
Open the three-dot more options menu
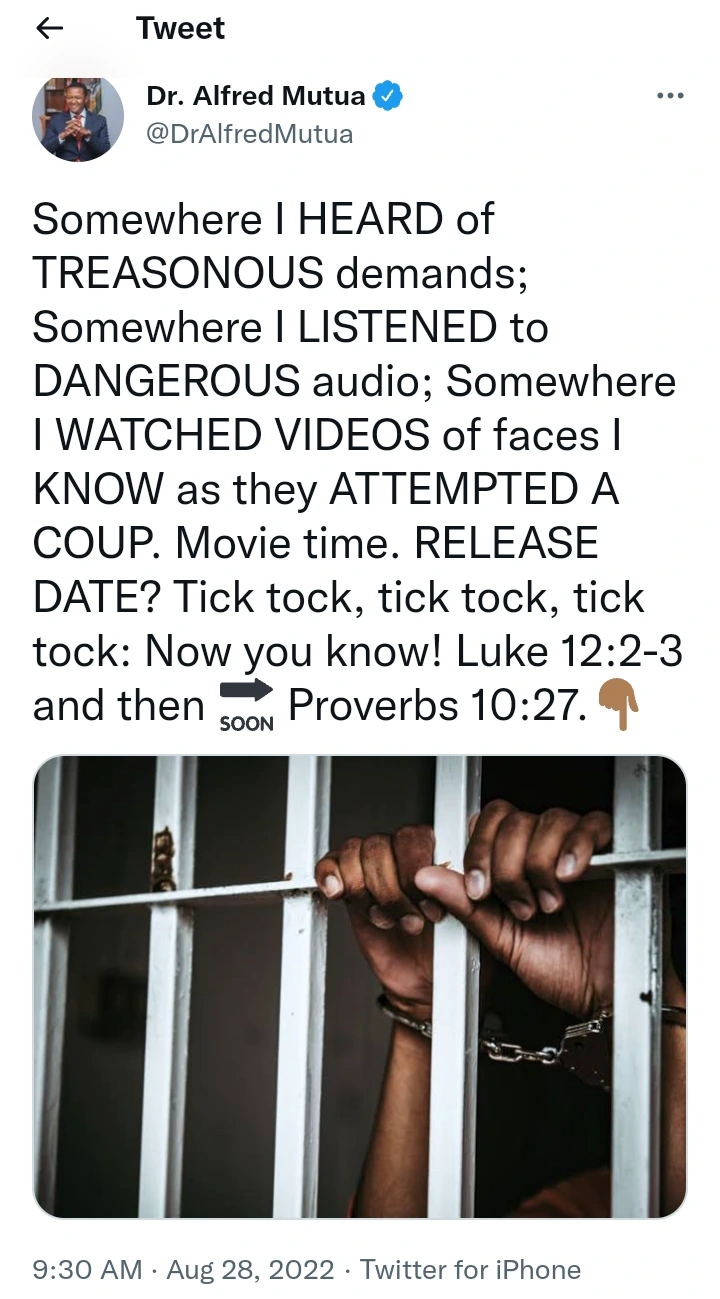pyautogui.click(x=669, y=96)
